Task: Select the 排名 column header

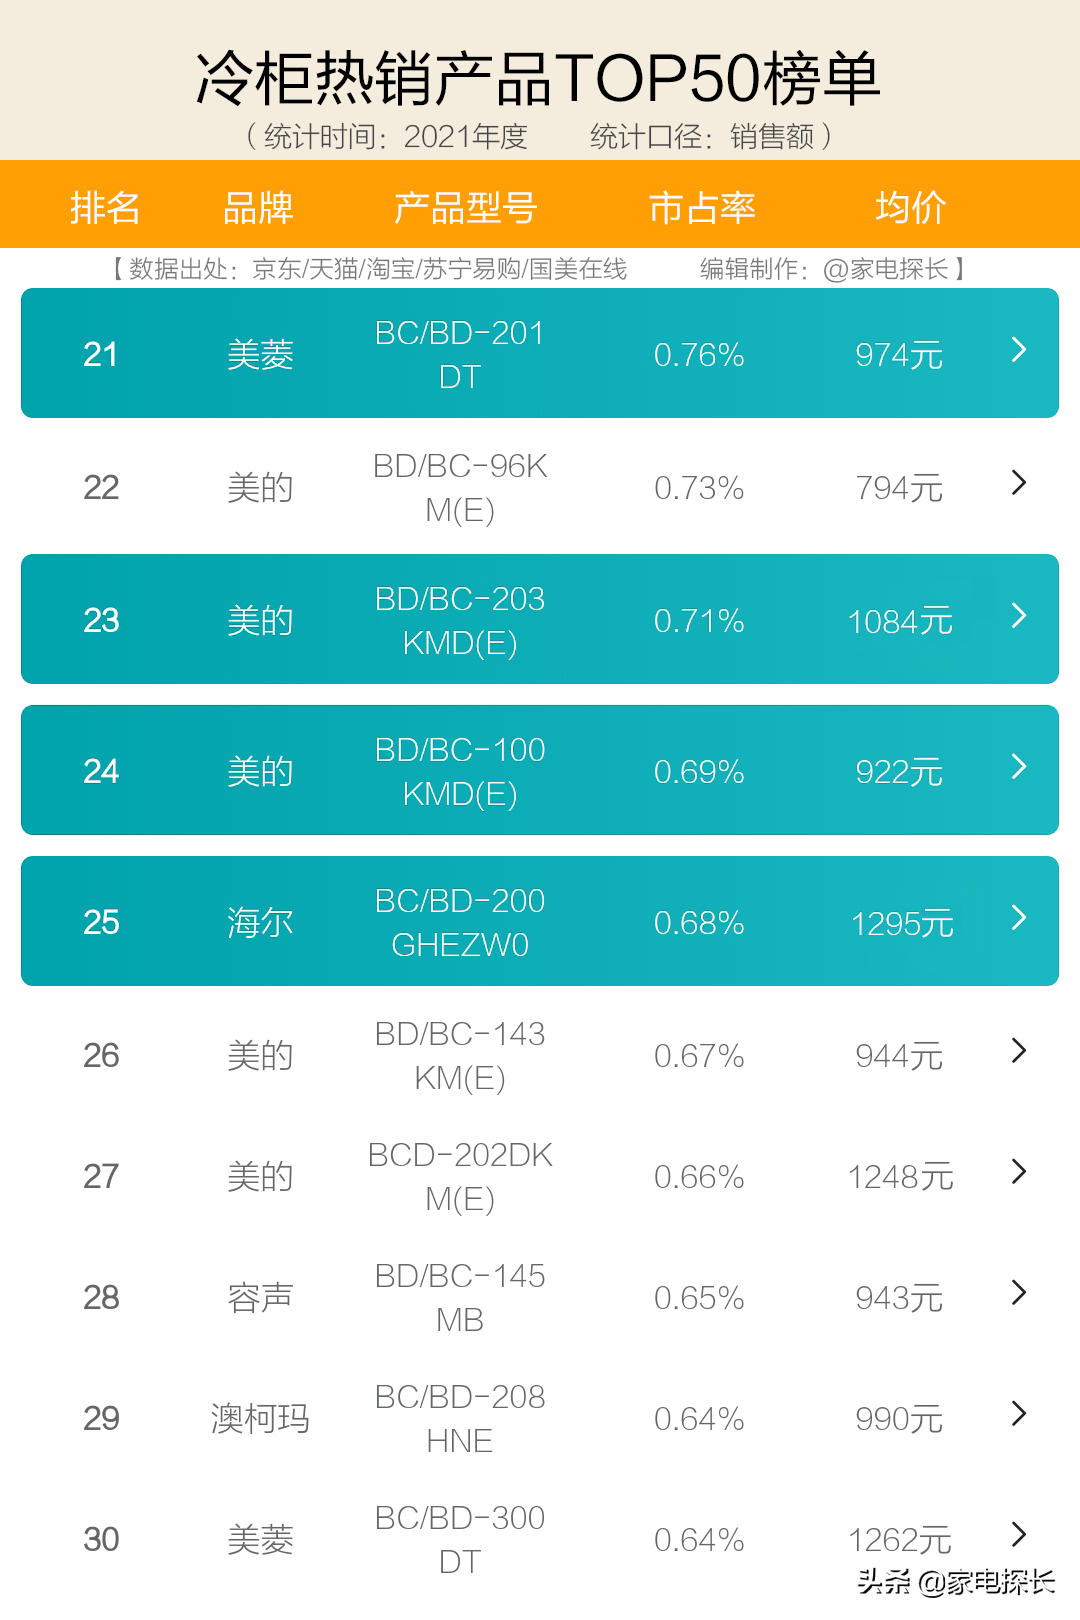Action: point(105,207)
